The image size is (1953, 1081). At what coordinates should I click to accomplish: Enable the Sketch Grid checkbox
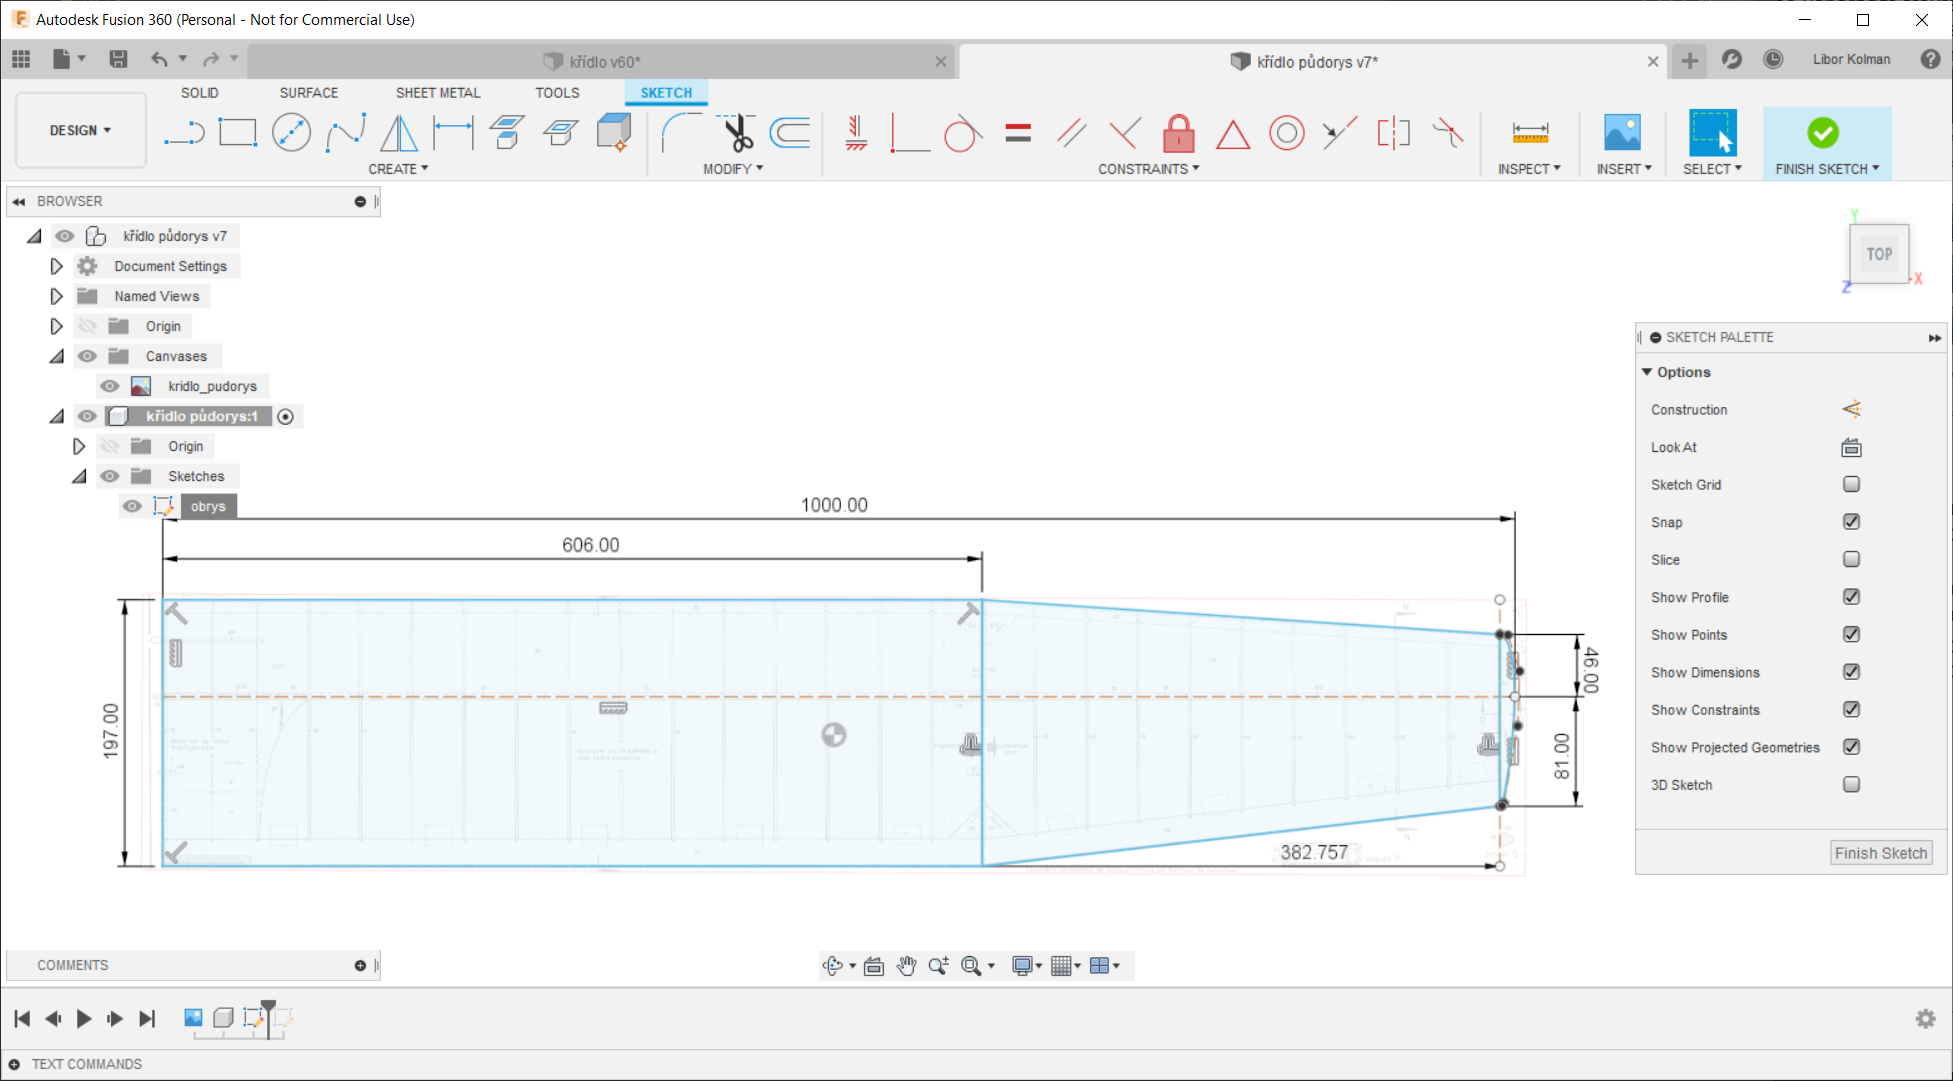tap(1851, 484)
